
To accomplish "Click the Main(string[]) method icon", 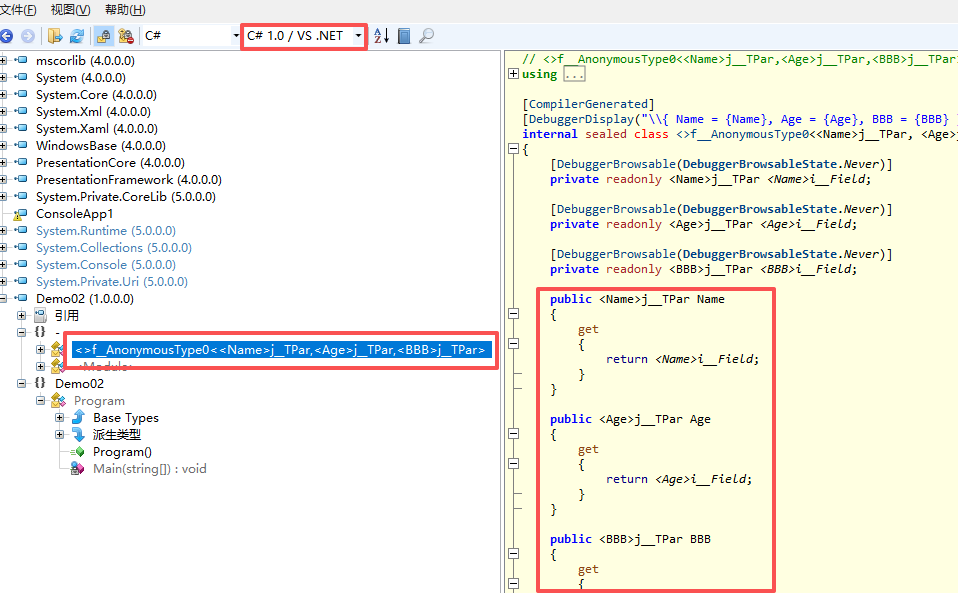I will coord(78,469).
